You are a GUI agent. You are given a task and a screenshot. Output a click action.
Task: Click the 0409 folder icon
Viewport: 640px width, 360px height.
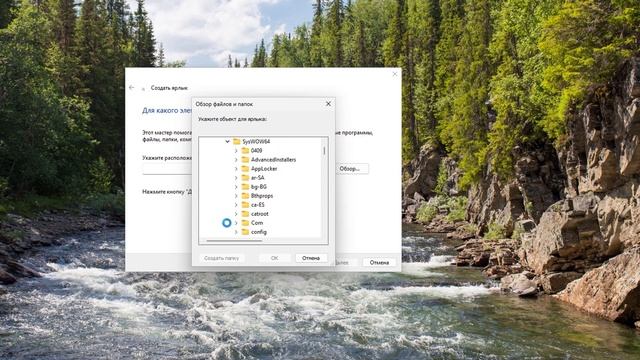pos(245,151)
